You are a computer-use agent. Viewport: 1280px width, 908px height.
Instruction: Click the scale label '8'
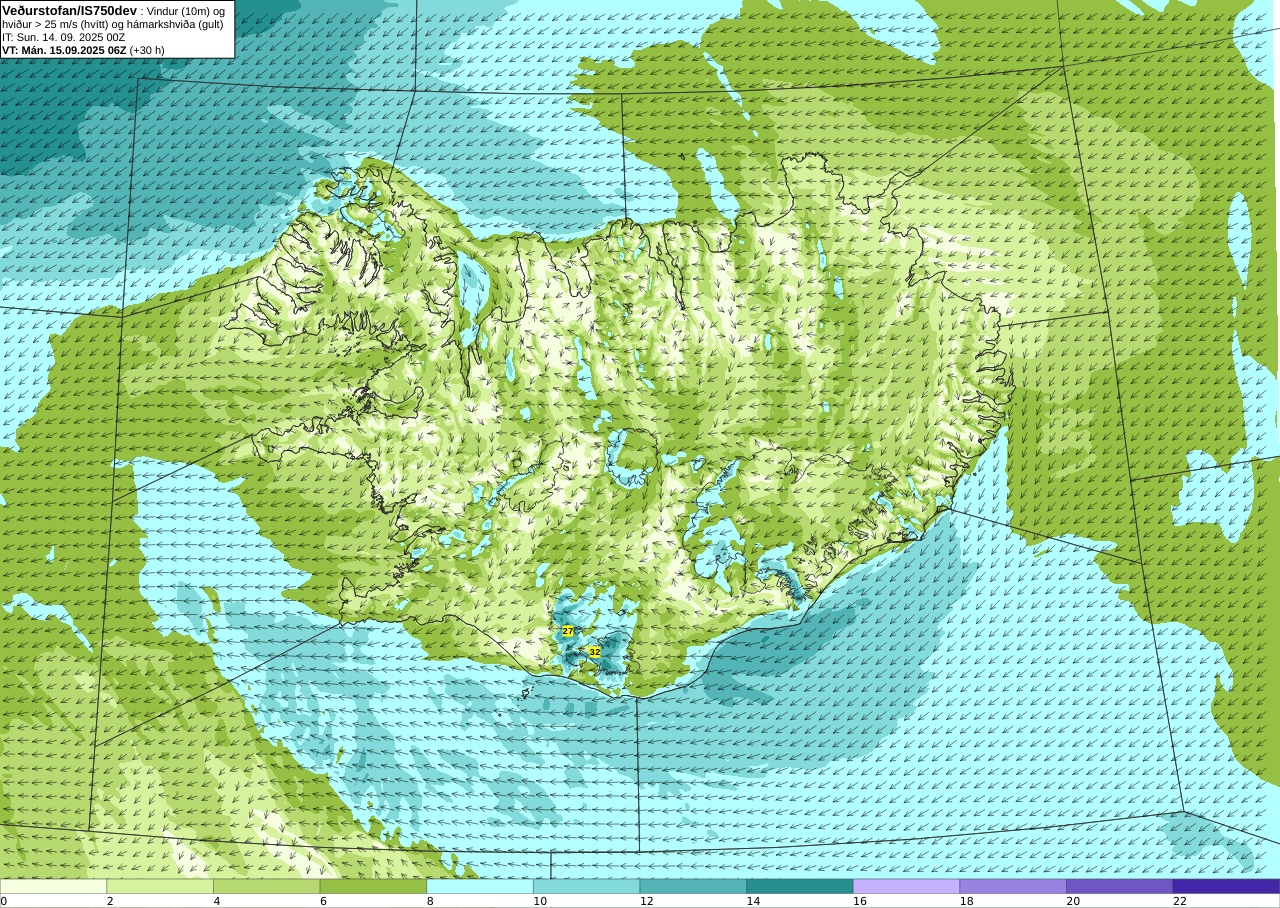coord(430,901)
